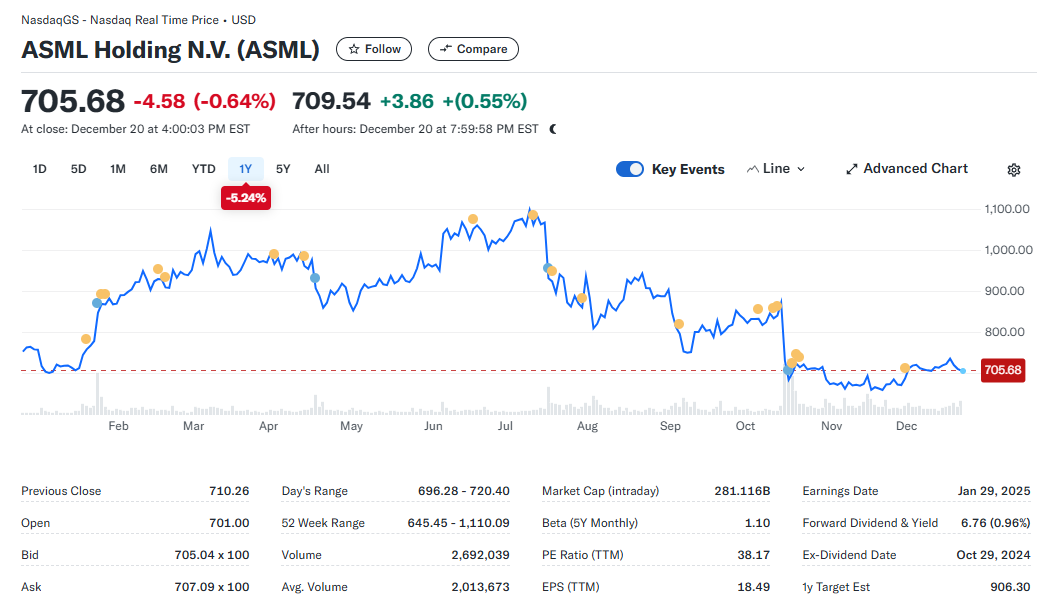This screenshot has width=1048, height=609.
Task: Select the YTD range tab
Action: click(203, 169)
